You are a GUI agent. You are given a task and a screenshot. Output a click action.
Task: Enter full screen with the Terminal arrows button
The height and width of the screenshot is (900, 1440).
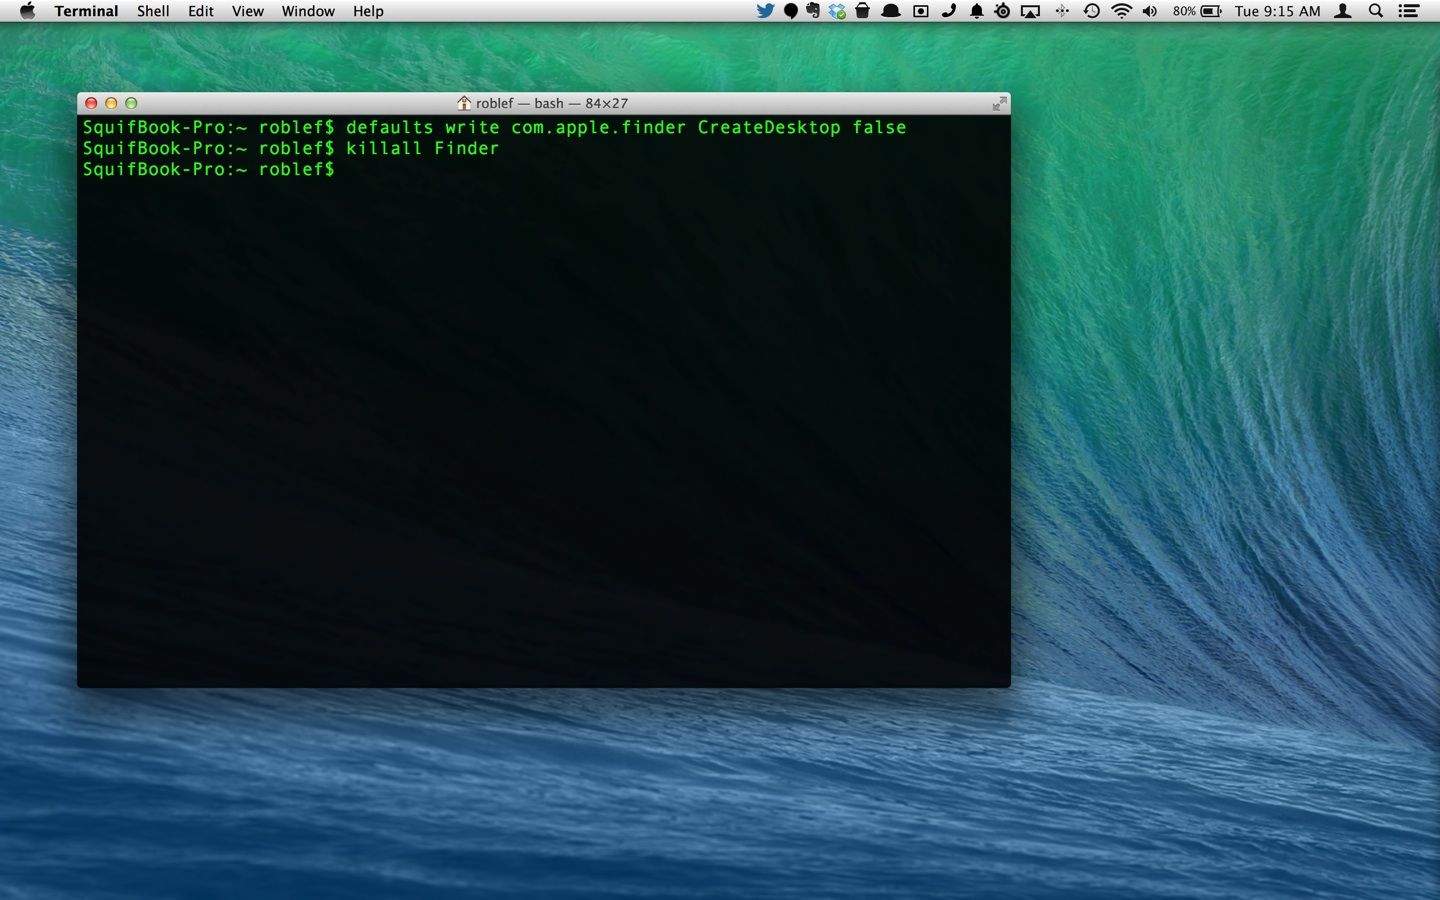[998, 103]
